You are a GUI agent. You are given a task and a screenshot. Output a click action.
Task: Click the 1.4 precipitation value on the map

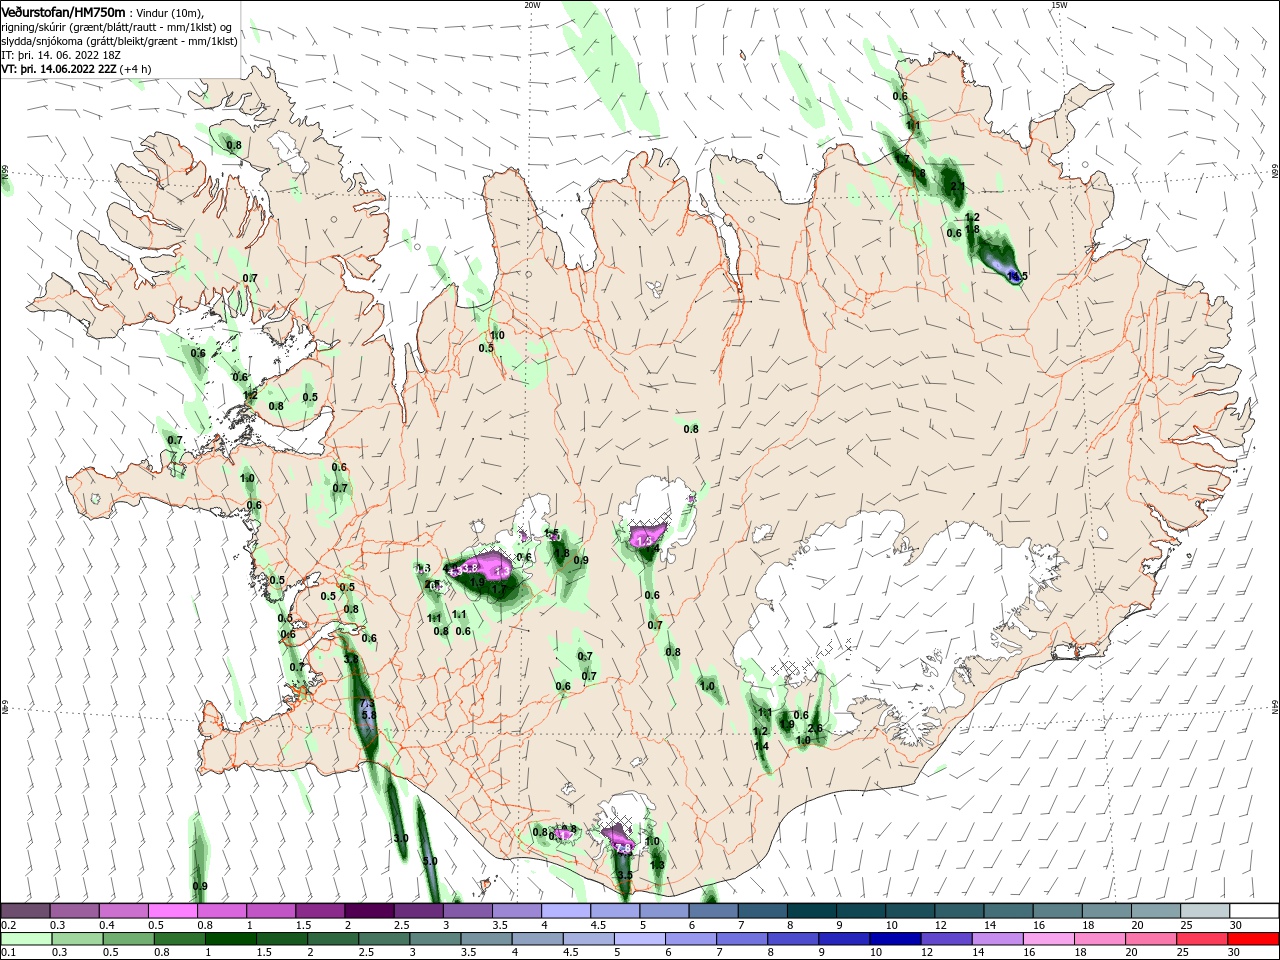coord(761,747)
